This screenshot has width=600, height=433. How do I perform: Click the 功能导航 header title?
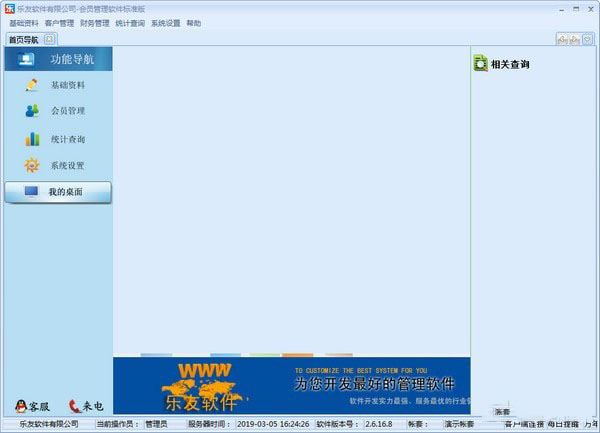pyautogui.click(x=72, y=59)
